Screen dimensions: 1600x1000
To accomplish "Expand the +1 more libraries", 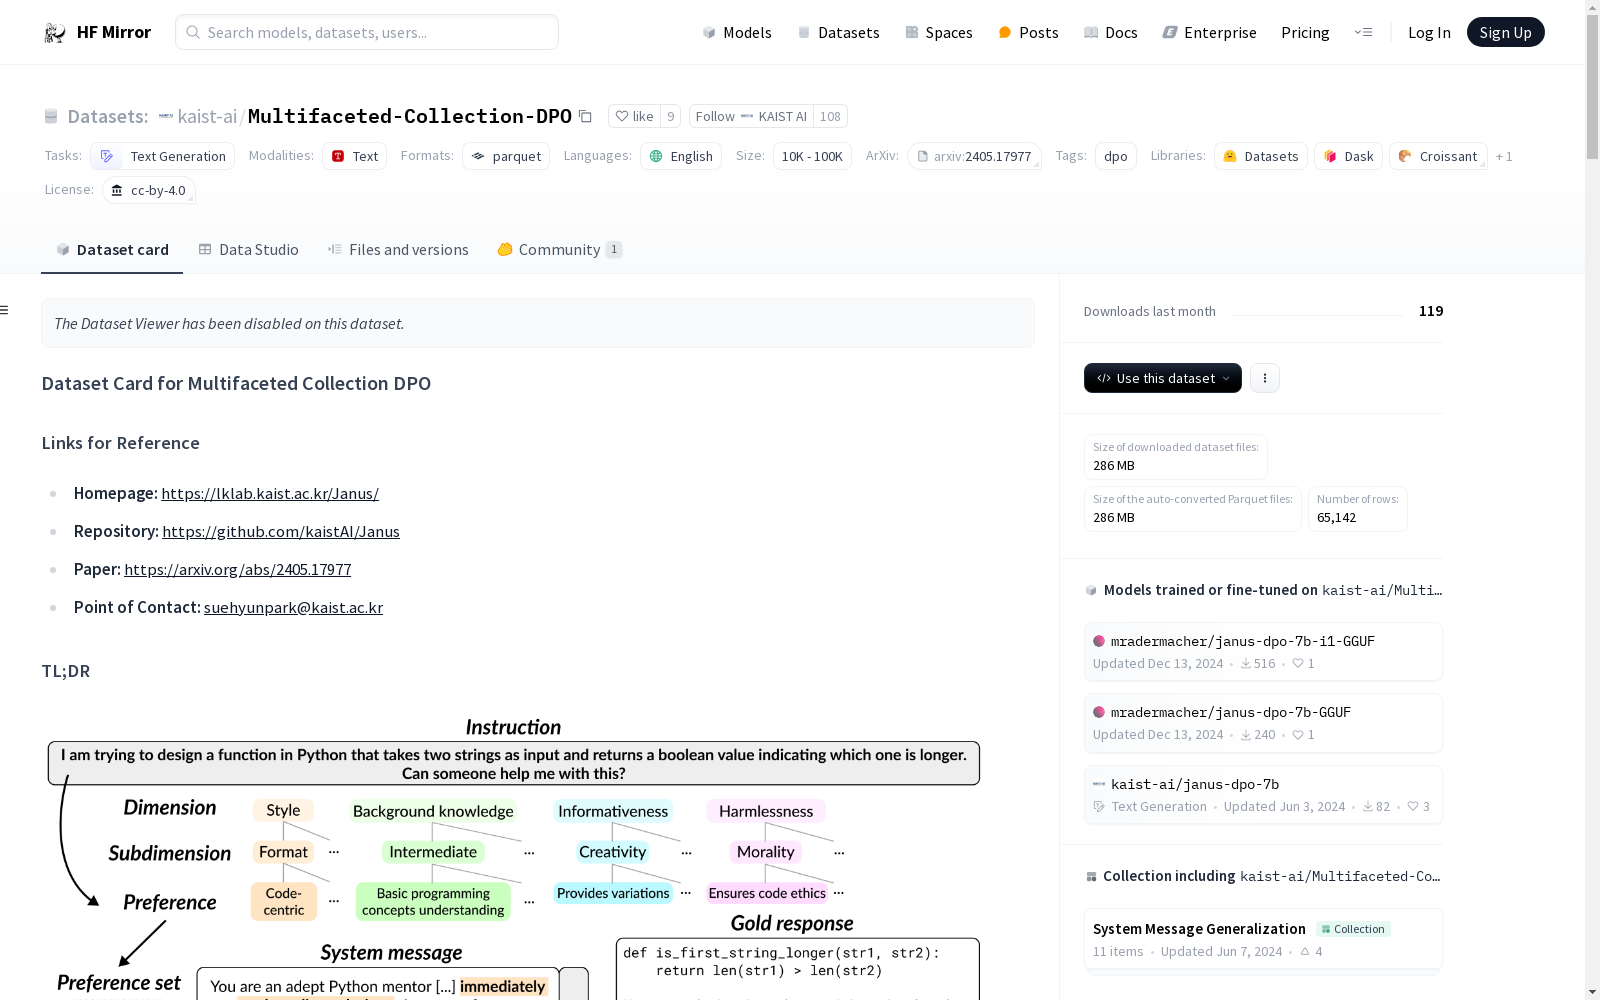I will coord(1504,157).
